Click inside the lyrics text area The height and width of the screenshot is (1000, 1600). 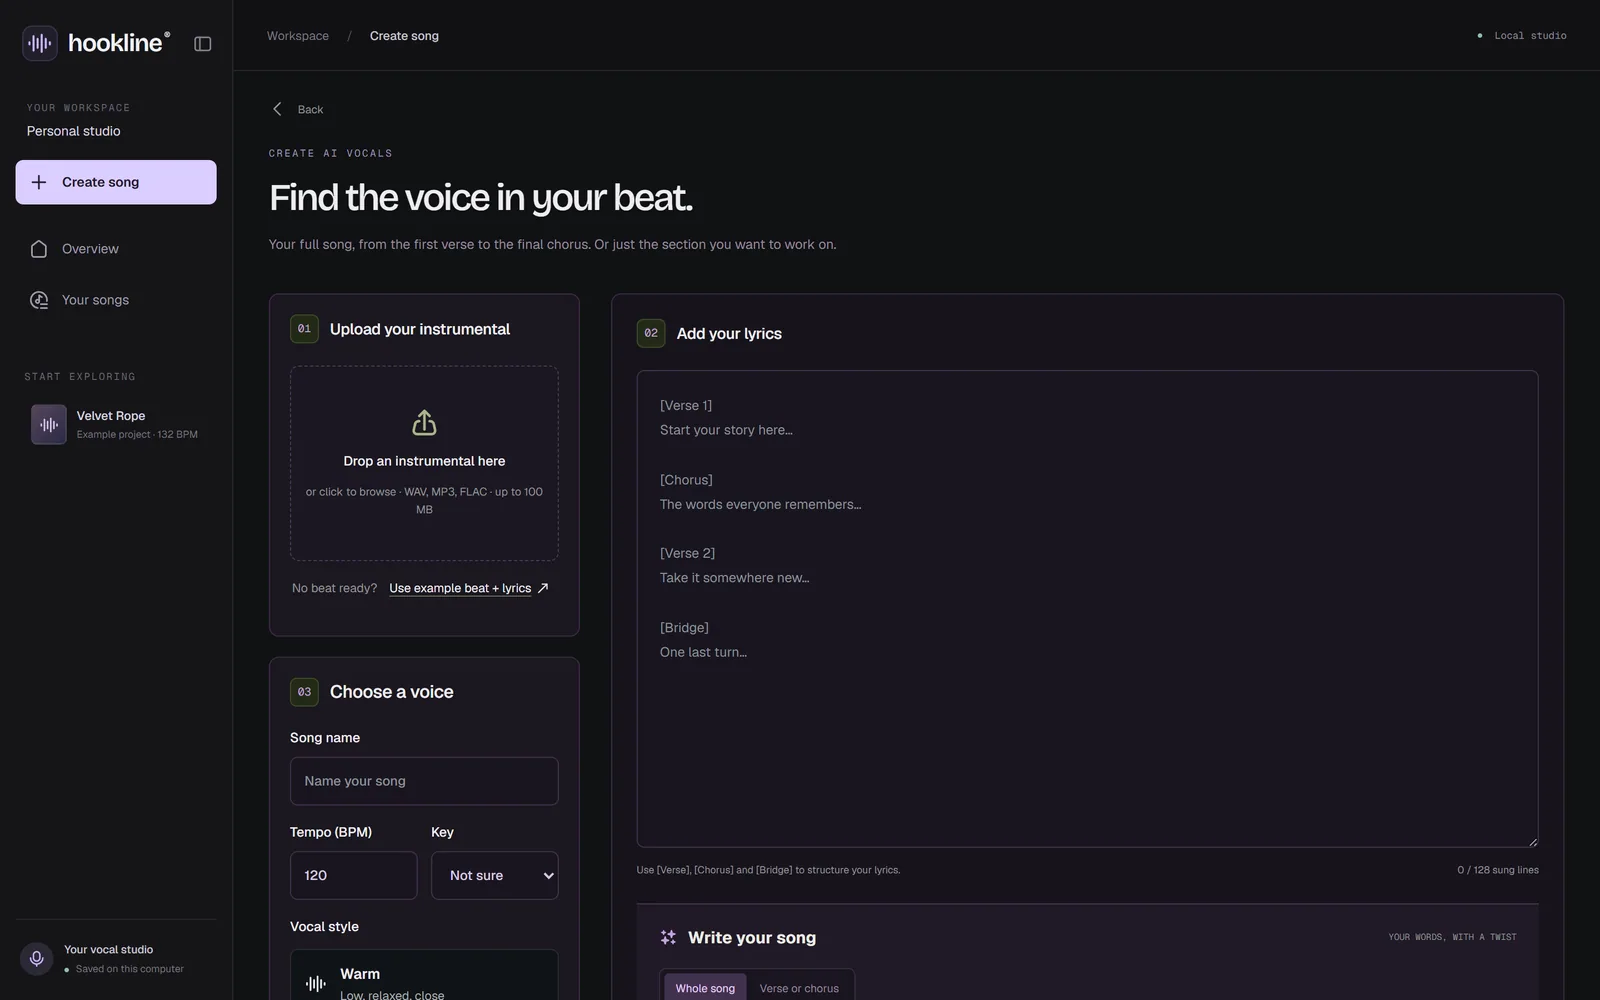(1088, 609)
